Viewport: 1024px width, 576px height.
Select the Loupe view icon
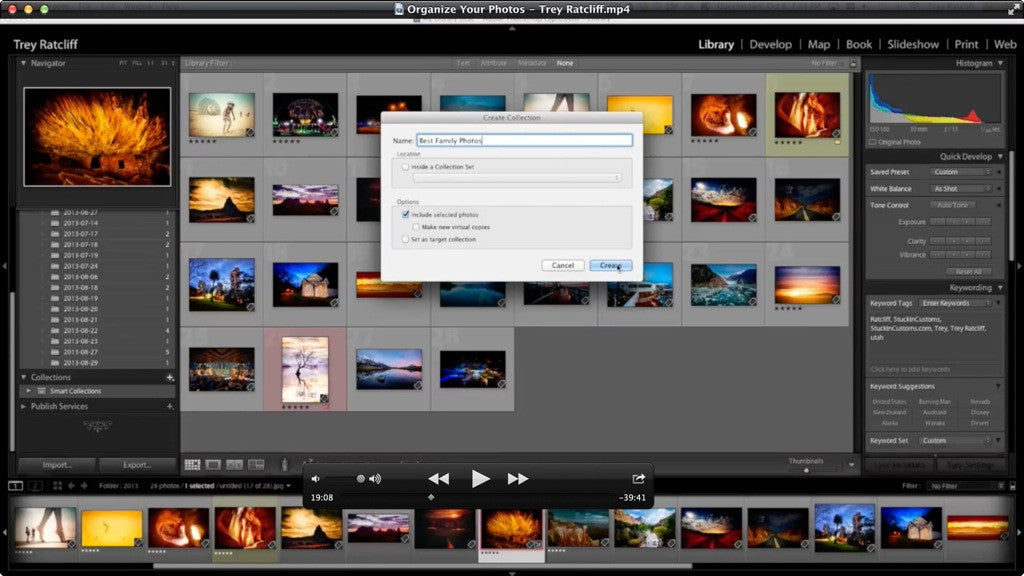point(213,465)
